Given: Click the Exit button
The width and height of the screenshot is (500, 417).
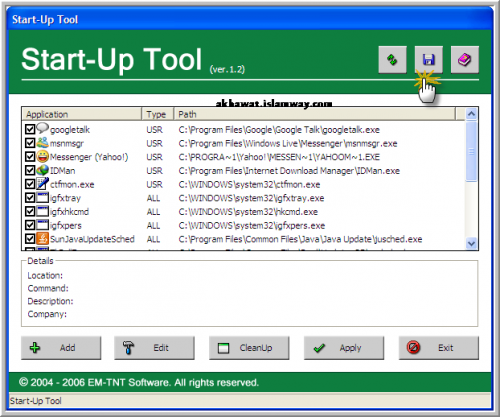Looking at the screenshot, I should 439,348.
